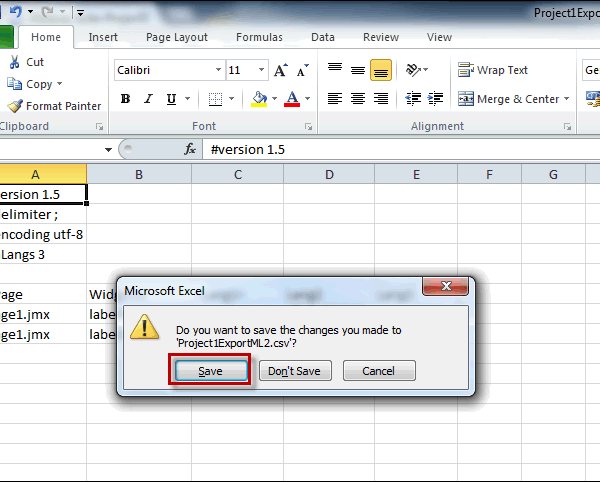Choose Don't Save in the dialog

(x=295, y=370)
